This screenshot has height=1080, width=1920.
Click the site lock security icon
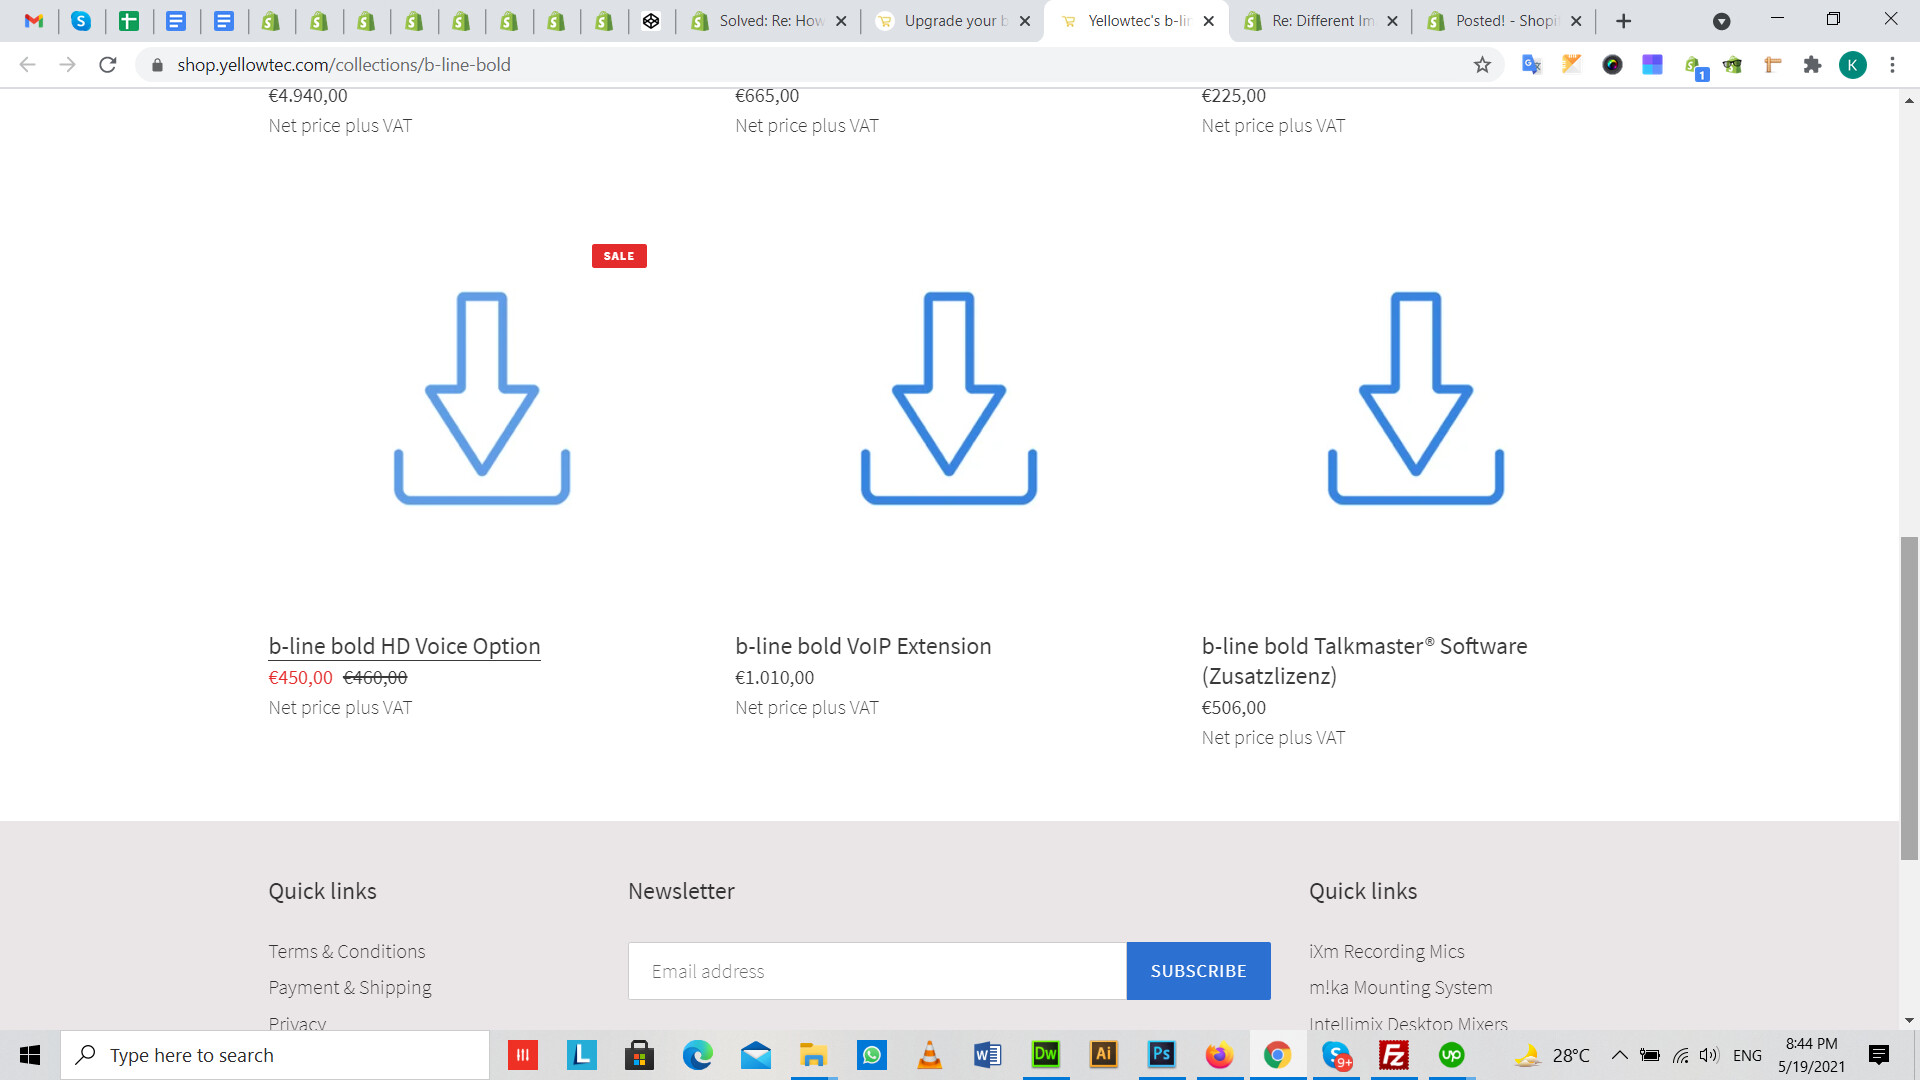(157, 65)
